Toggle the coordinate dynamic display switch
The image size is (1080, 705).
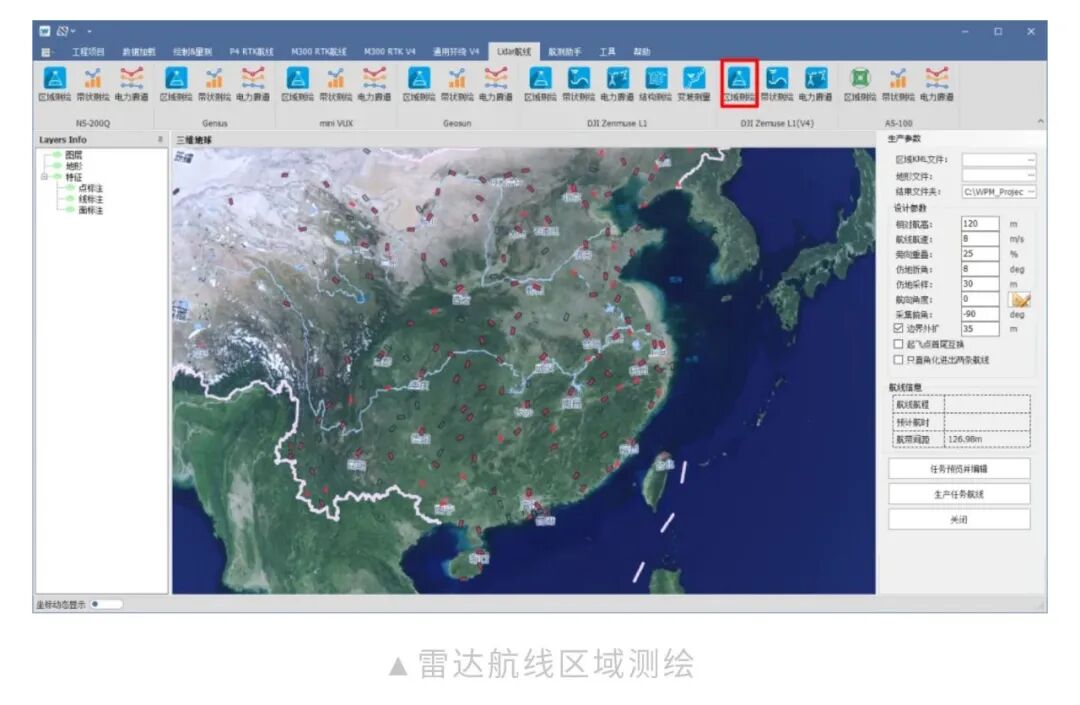pyautogui.click(x=106, y=604)
